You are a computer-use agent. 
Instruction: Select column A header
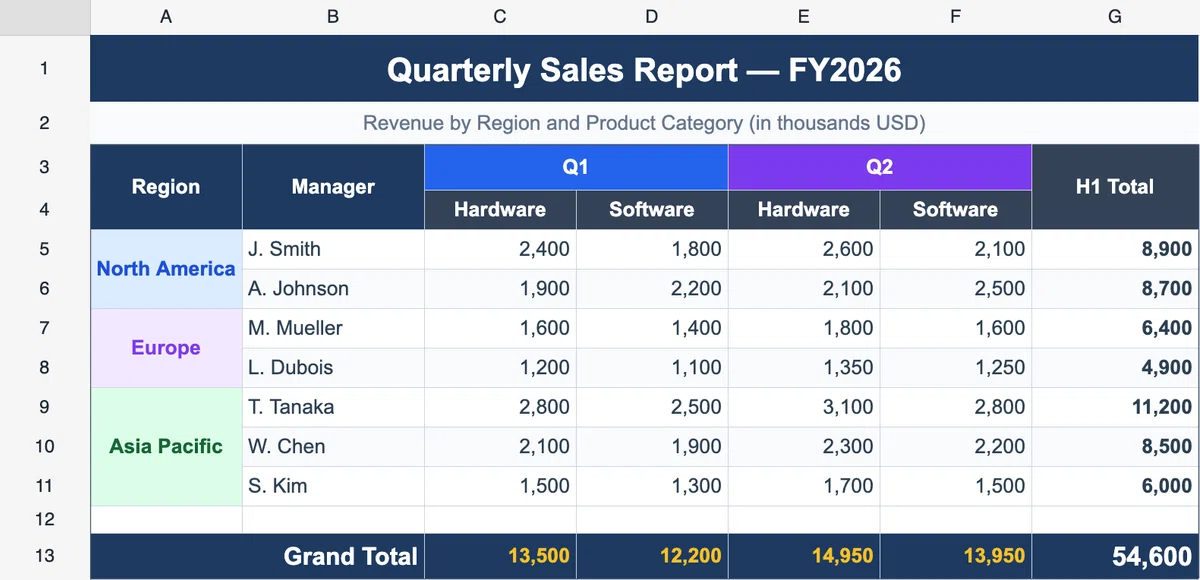tap(166, 17)
